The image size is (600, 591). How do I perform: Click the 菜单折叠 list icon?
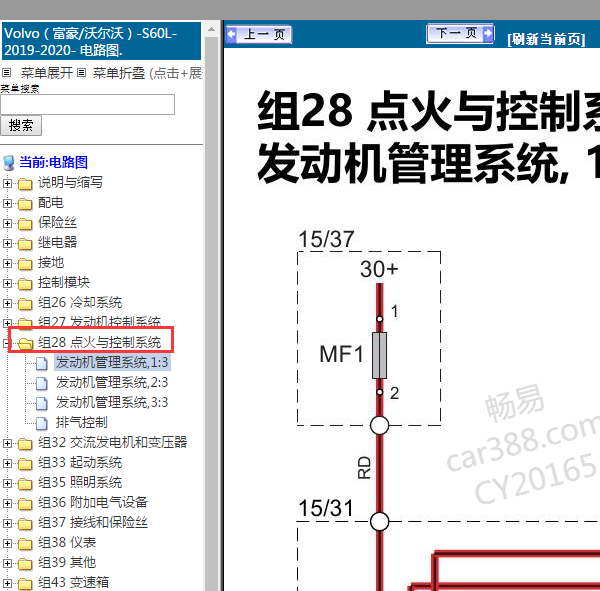click(81, 72)
